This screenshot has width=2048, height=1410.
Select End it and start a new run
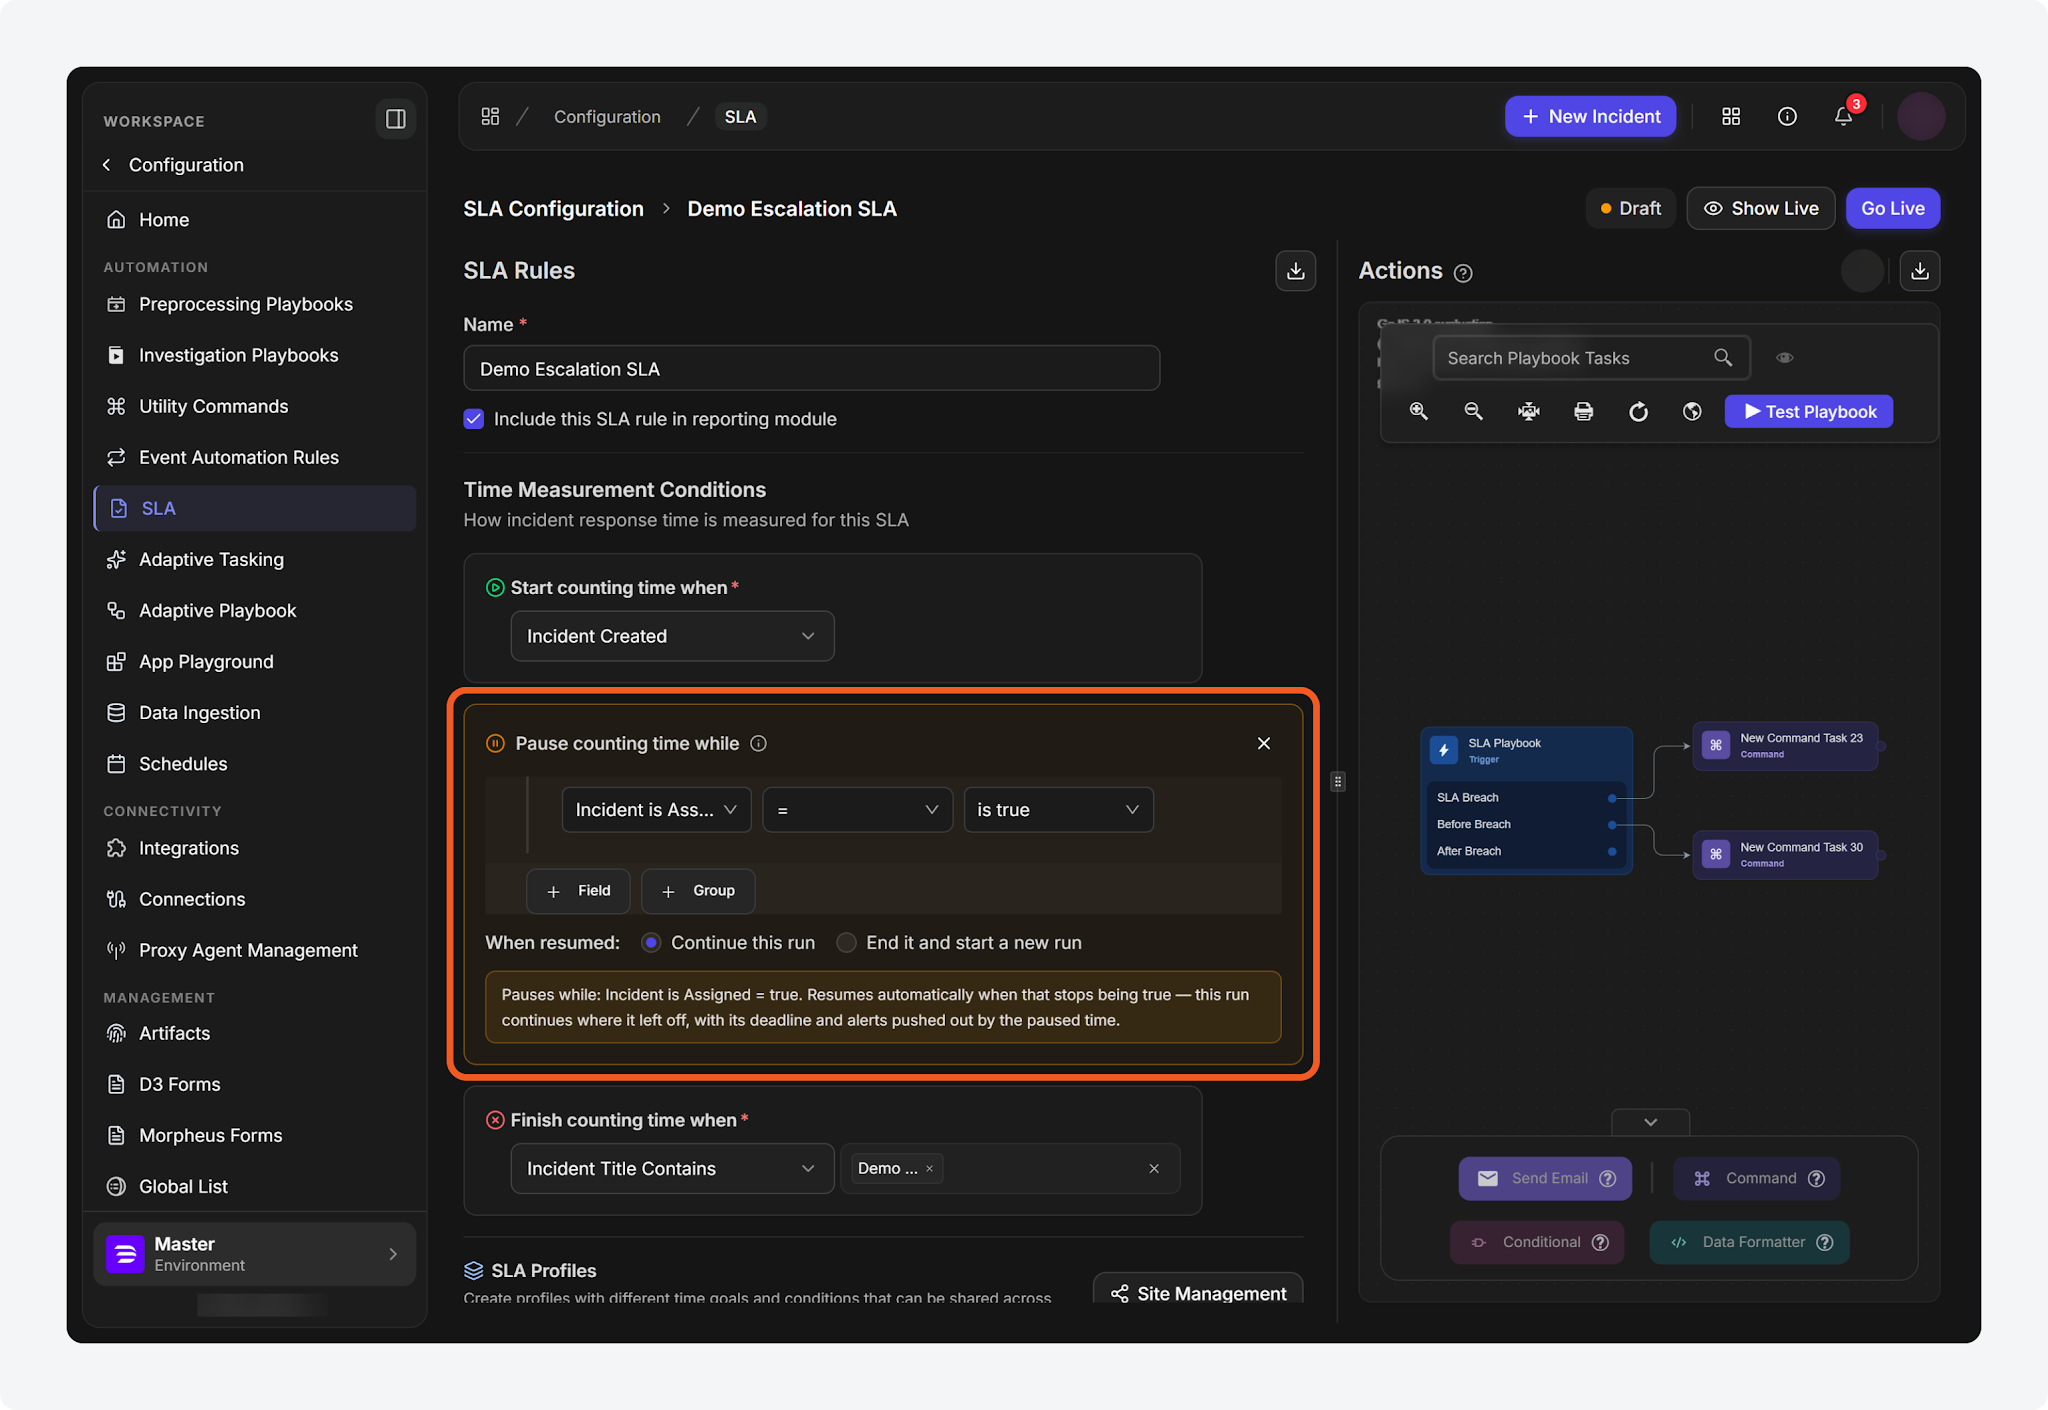(846, 943)
